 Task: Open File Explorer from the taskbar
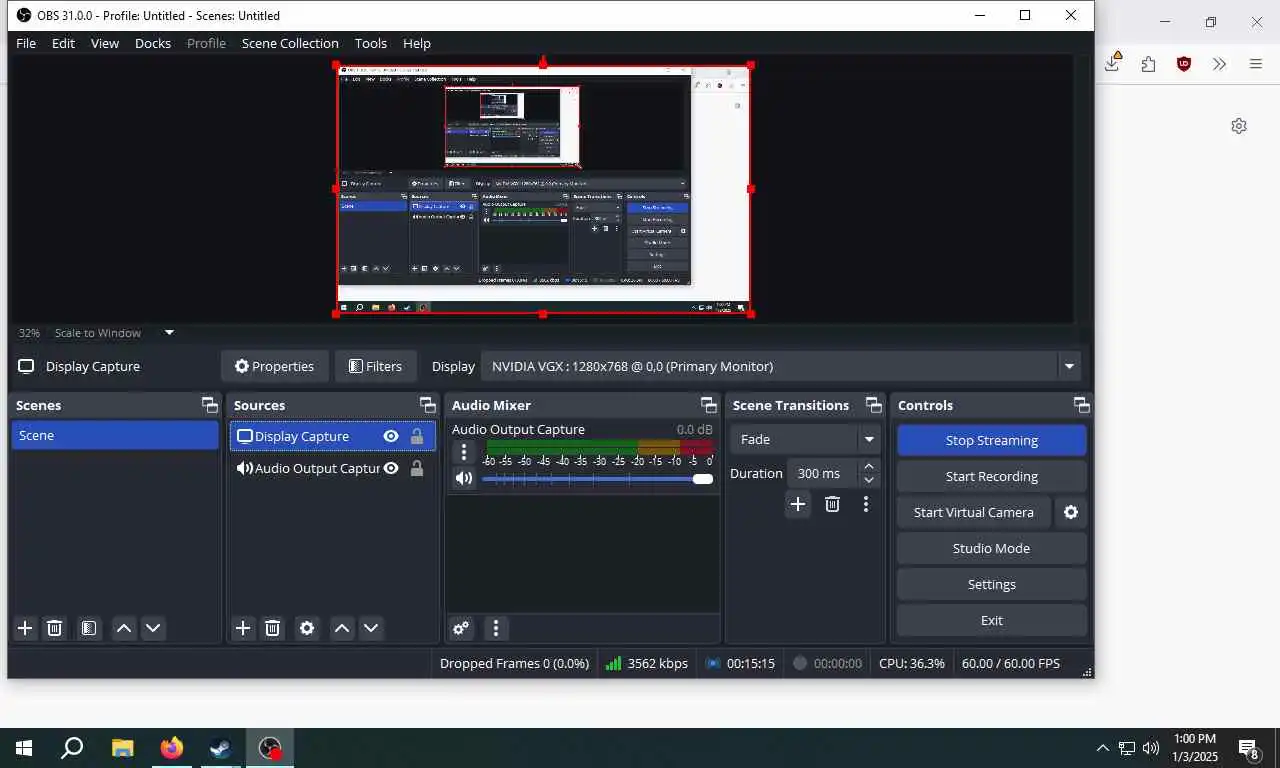[x=122, y=748]
